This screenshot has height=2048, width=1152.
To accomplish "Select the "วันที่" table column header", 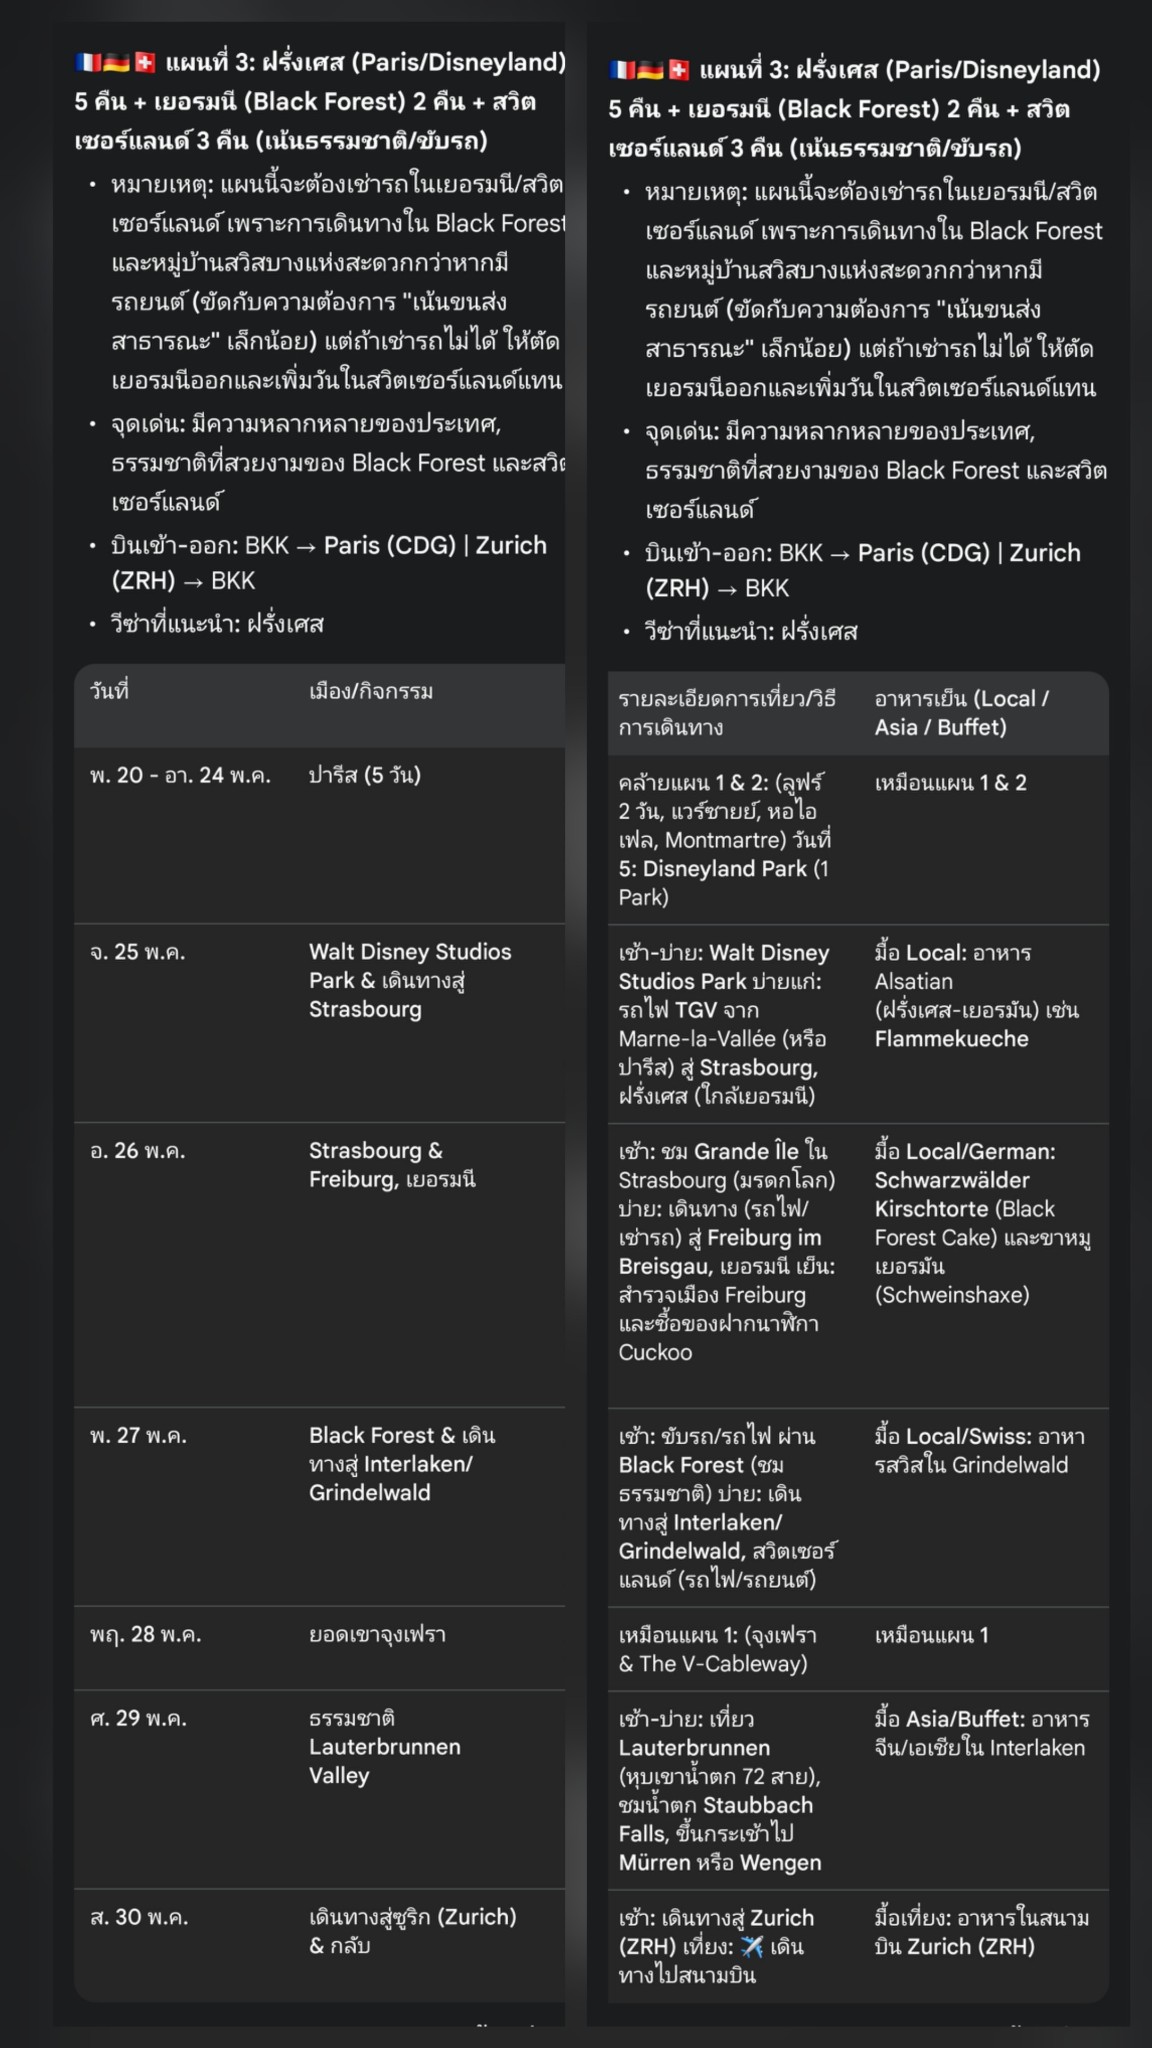I will point(110,691).
